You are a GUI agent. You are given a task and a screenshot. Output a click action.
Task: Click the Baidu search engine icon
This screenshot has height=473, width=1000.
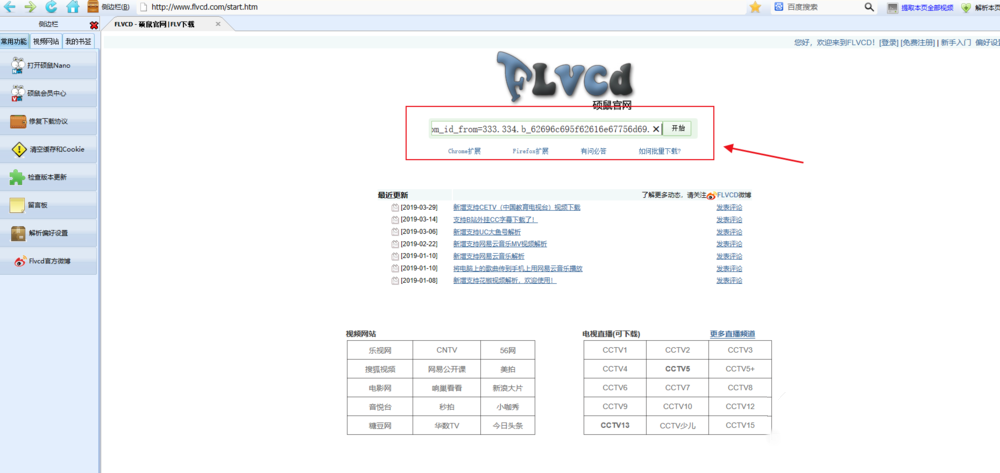(778, 7)
